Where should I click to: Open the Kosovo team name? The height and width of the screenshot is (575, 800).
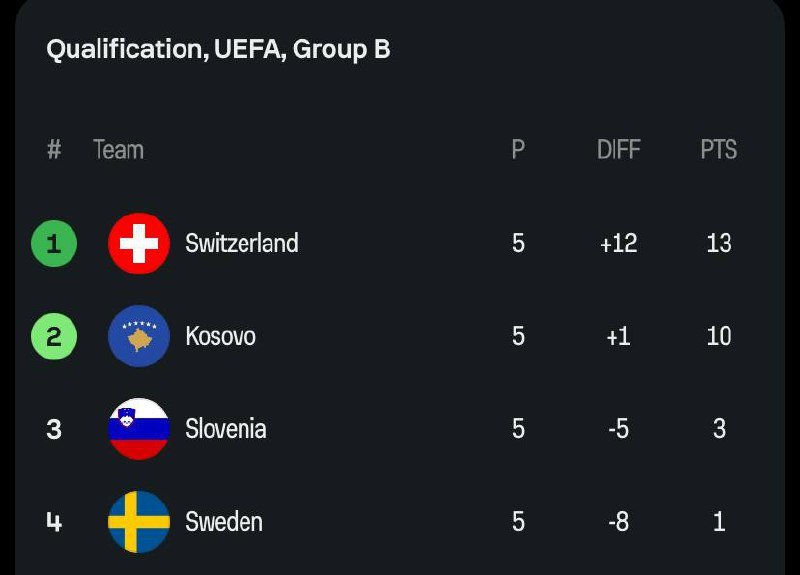(x=221, y=336)
